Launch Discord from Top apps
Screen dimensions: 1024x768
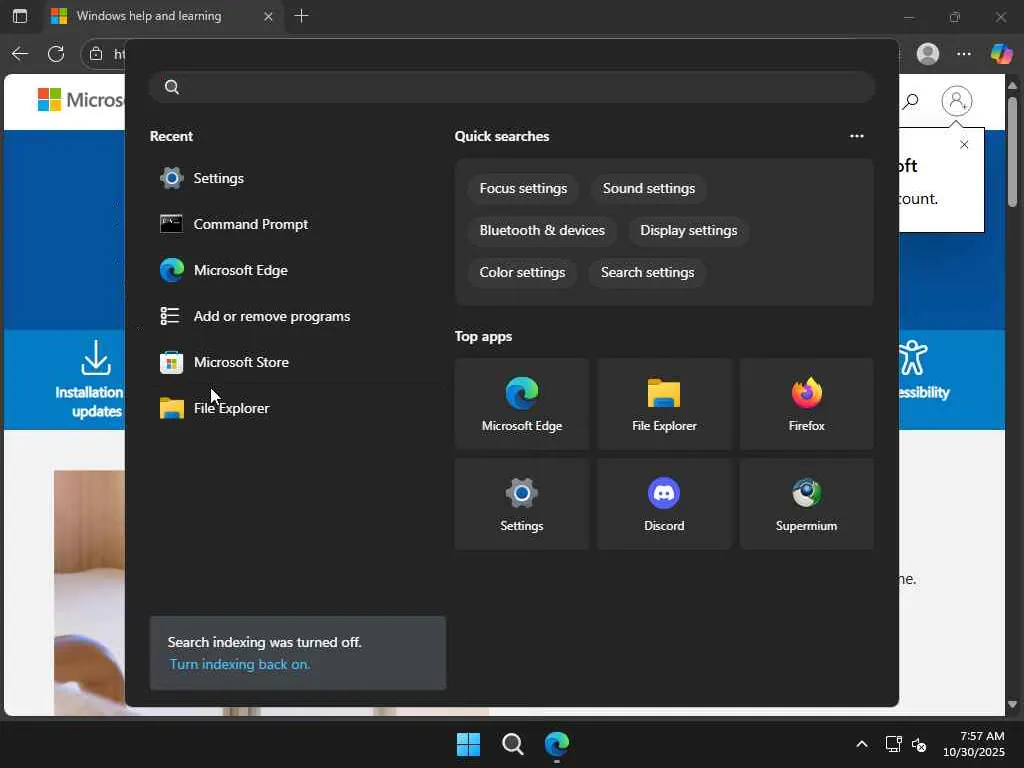tap(664, 504)
